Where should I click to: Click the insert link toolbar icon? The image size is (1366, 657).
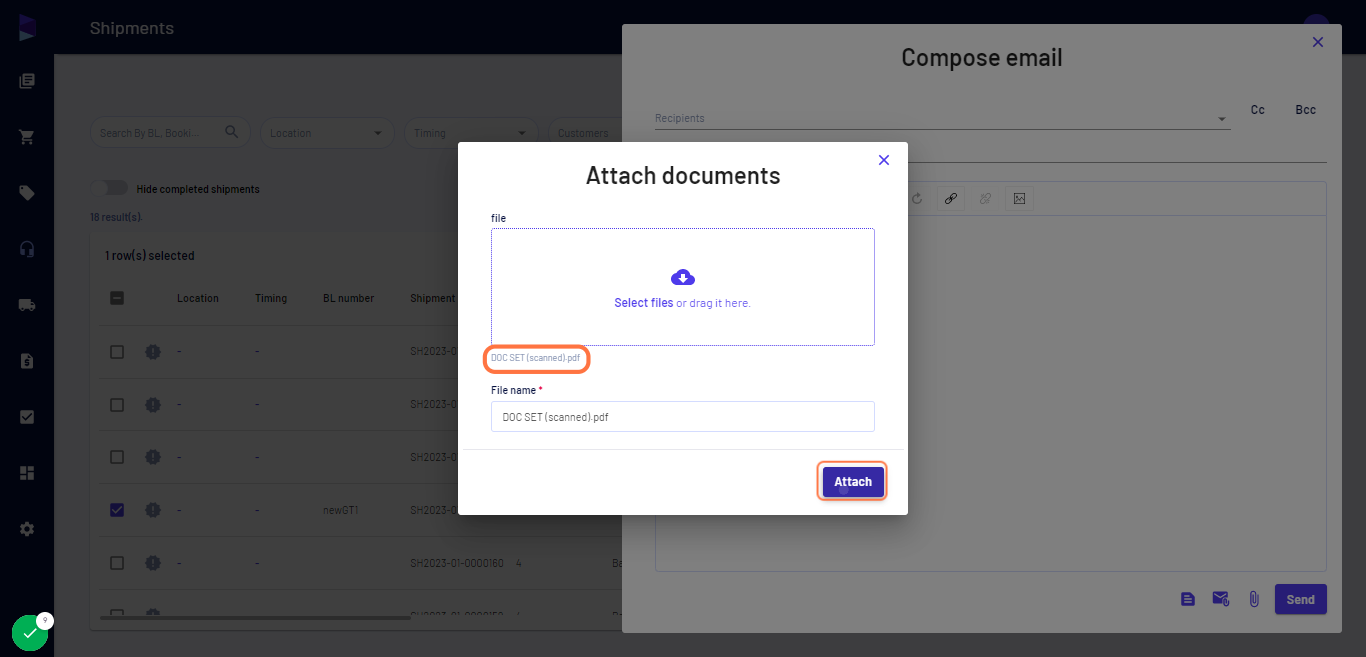951,199
